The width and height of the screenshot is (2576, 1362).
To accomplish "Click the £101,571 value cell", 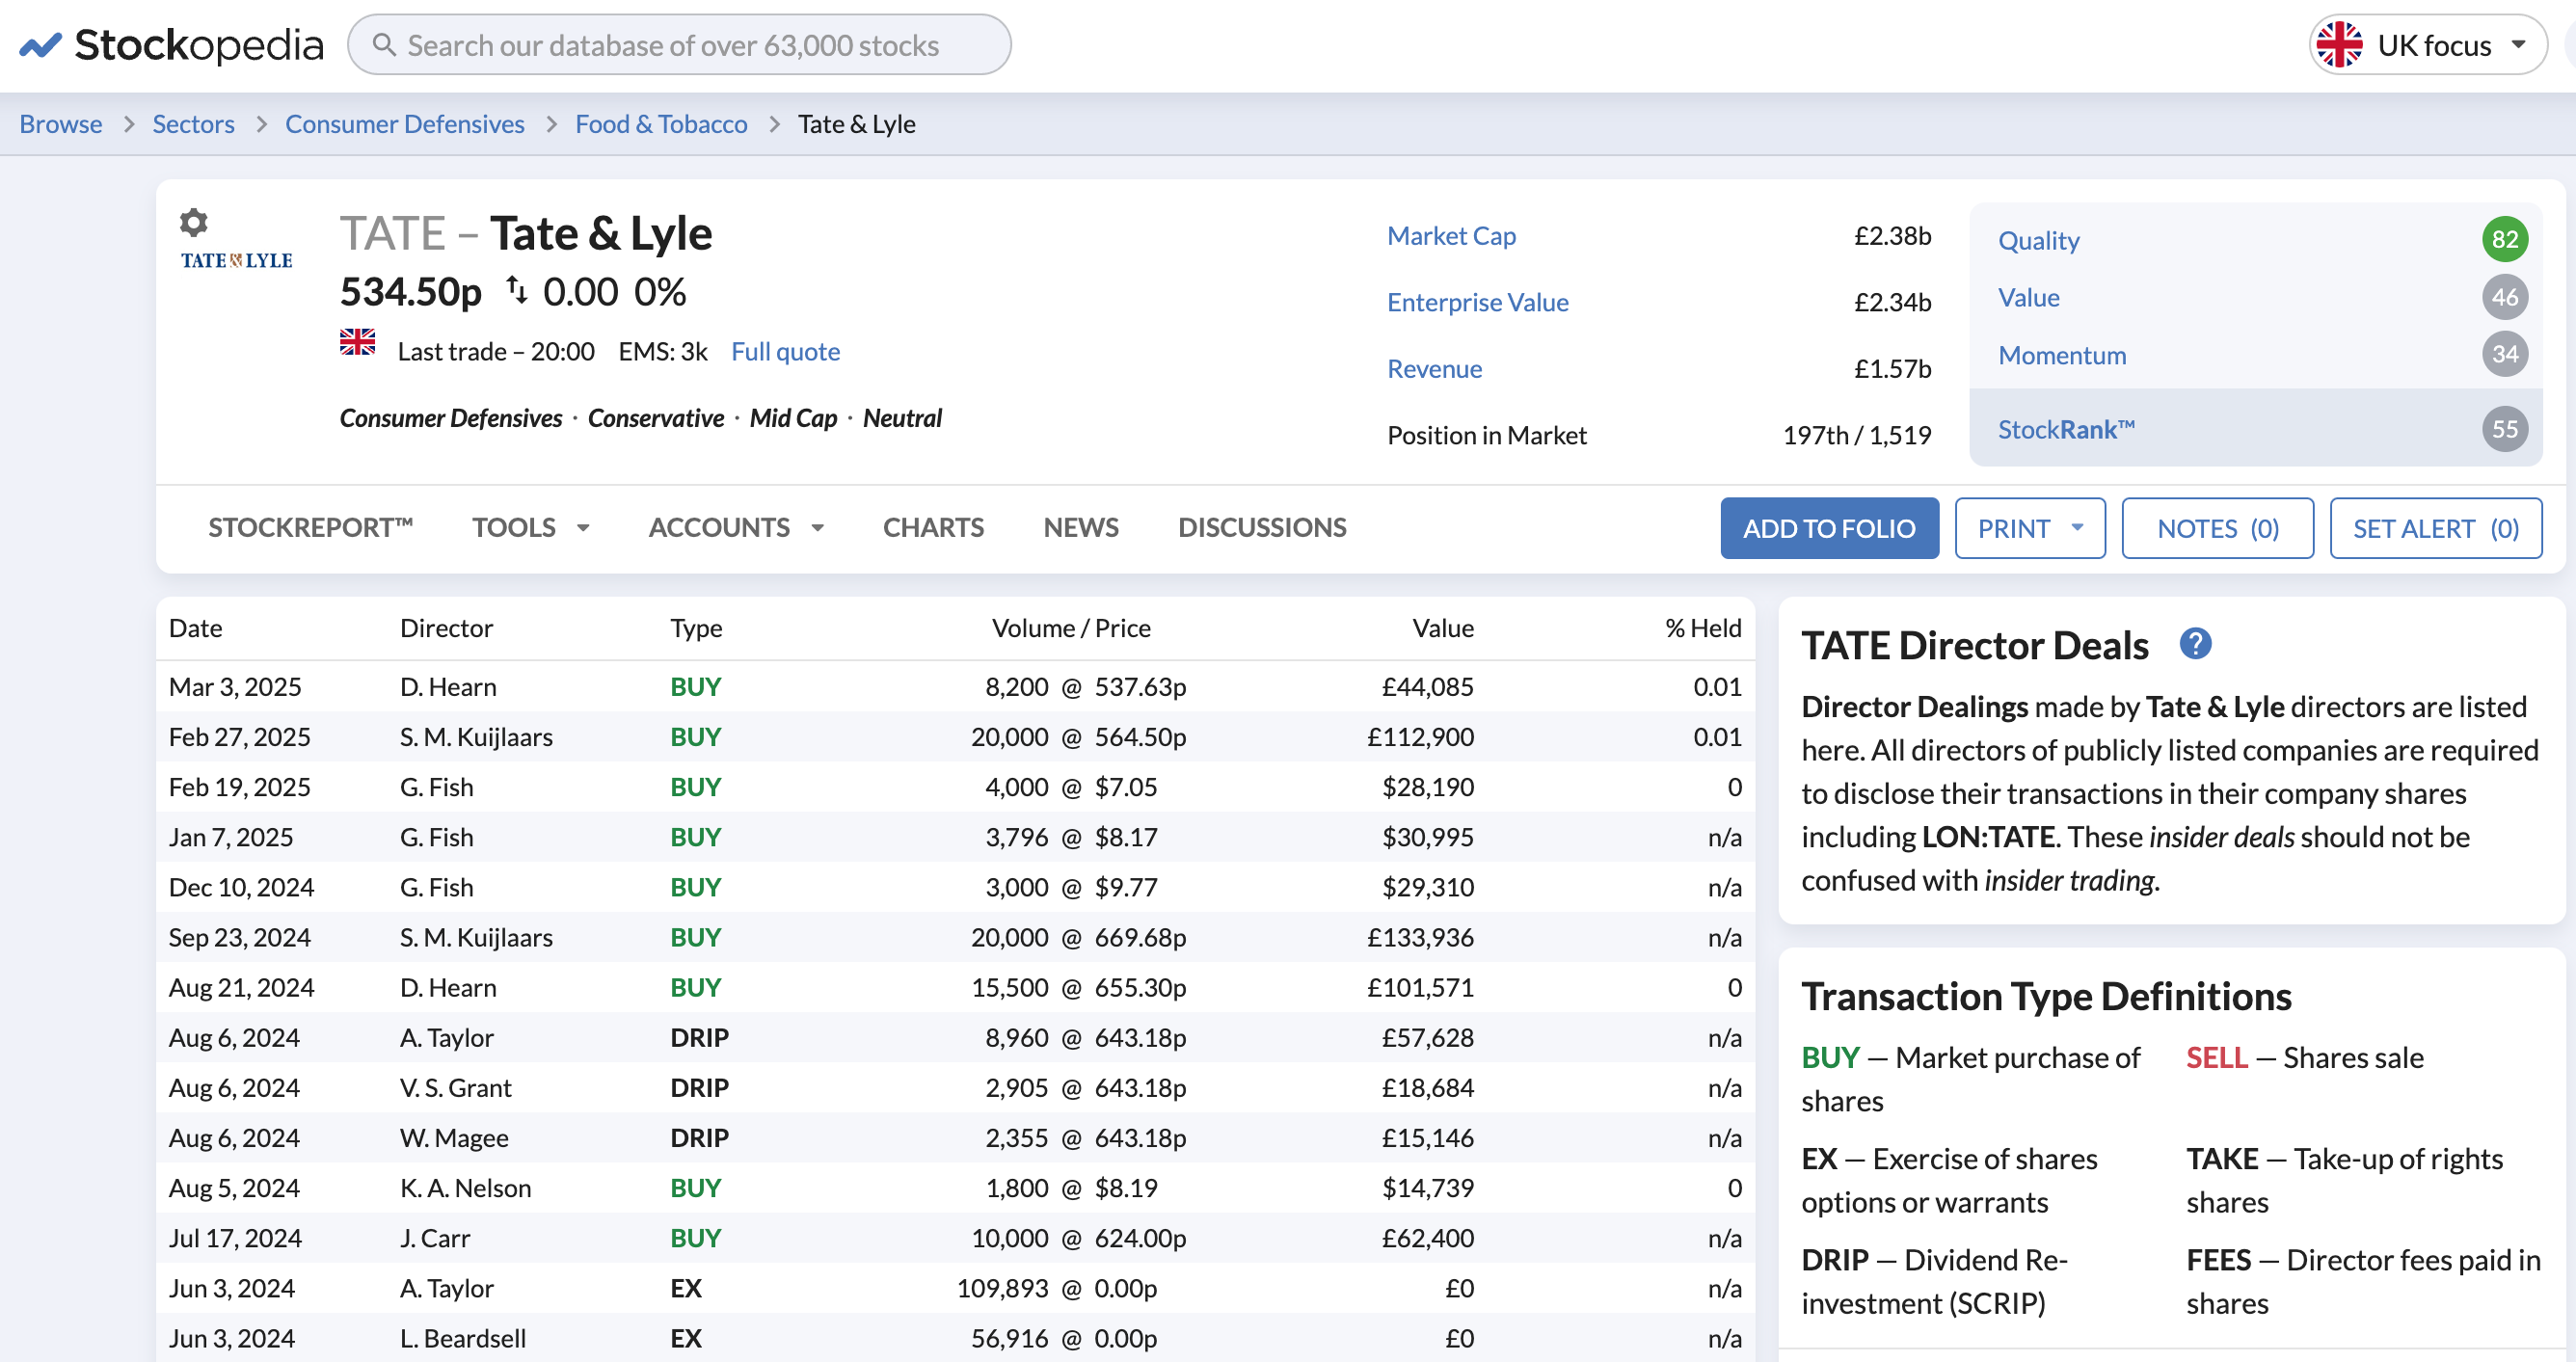I will 1420,988.
